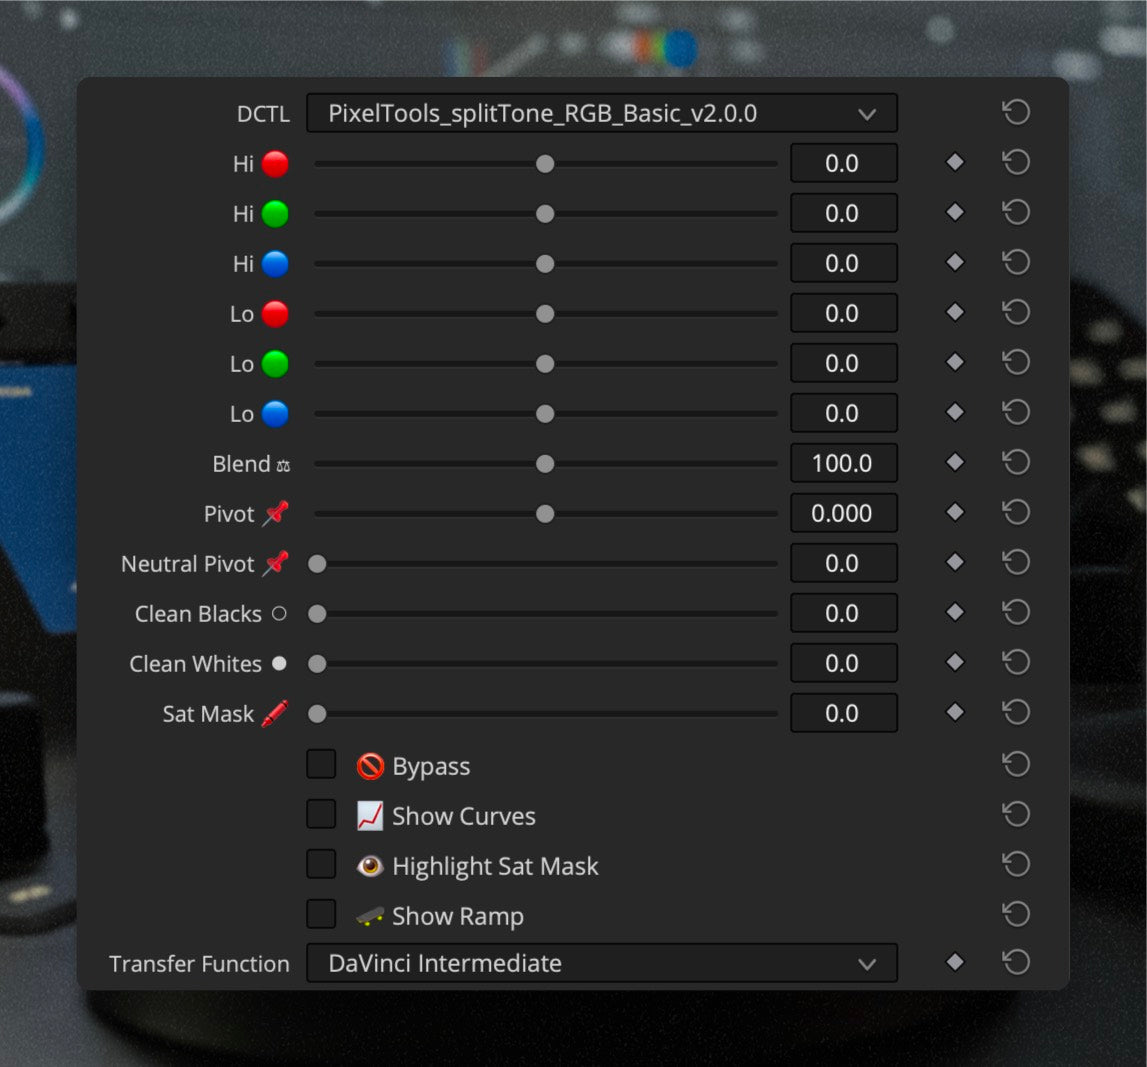Click the Sat Mask value field
This screenshot has width=1147, height=1067.
(x=843, y=713)
